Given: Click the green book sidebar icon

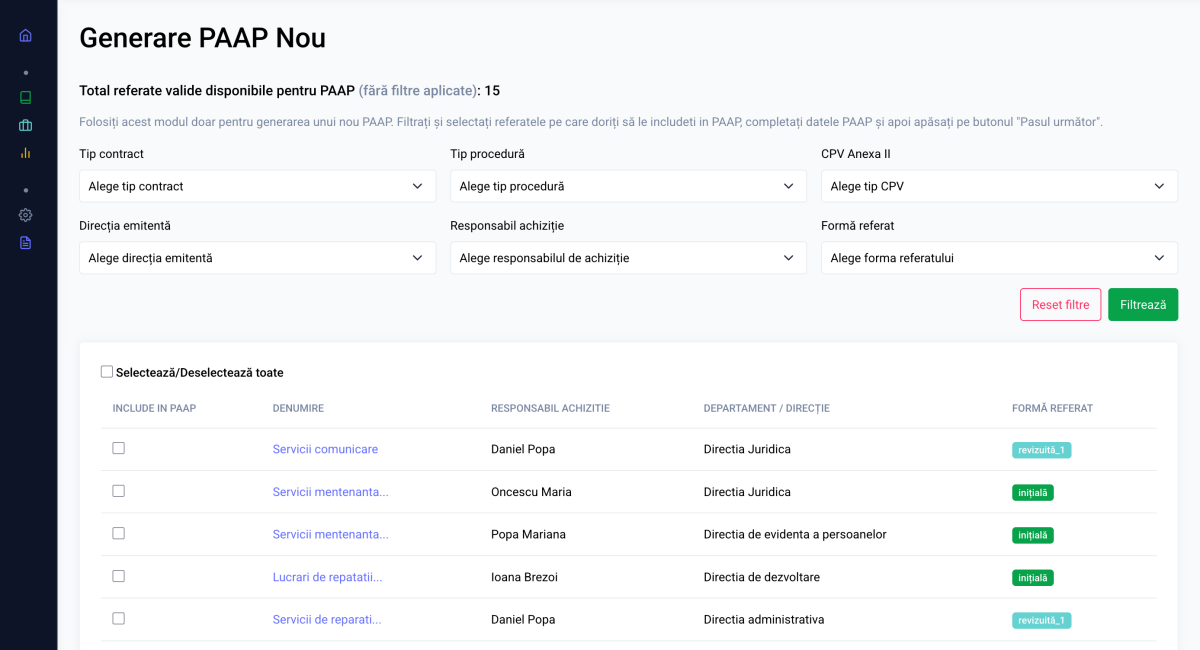Looking at the screenshot, I should pyautogui.click(x=26, y=98).
